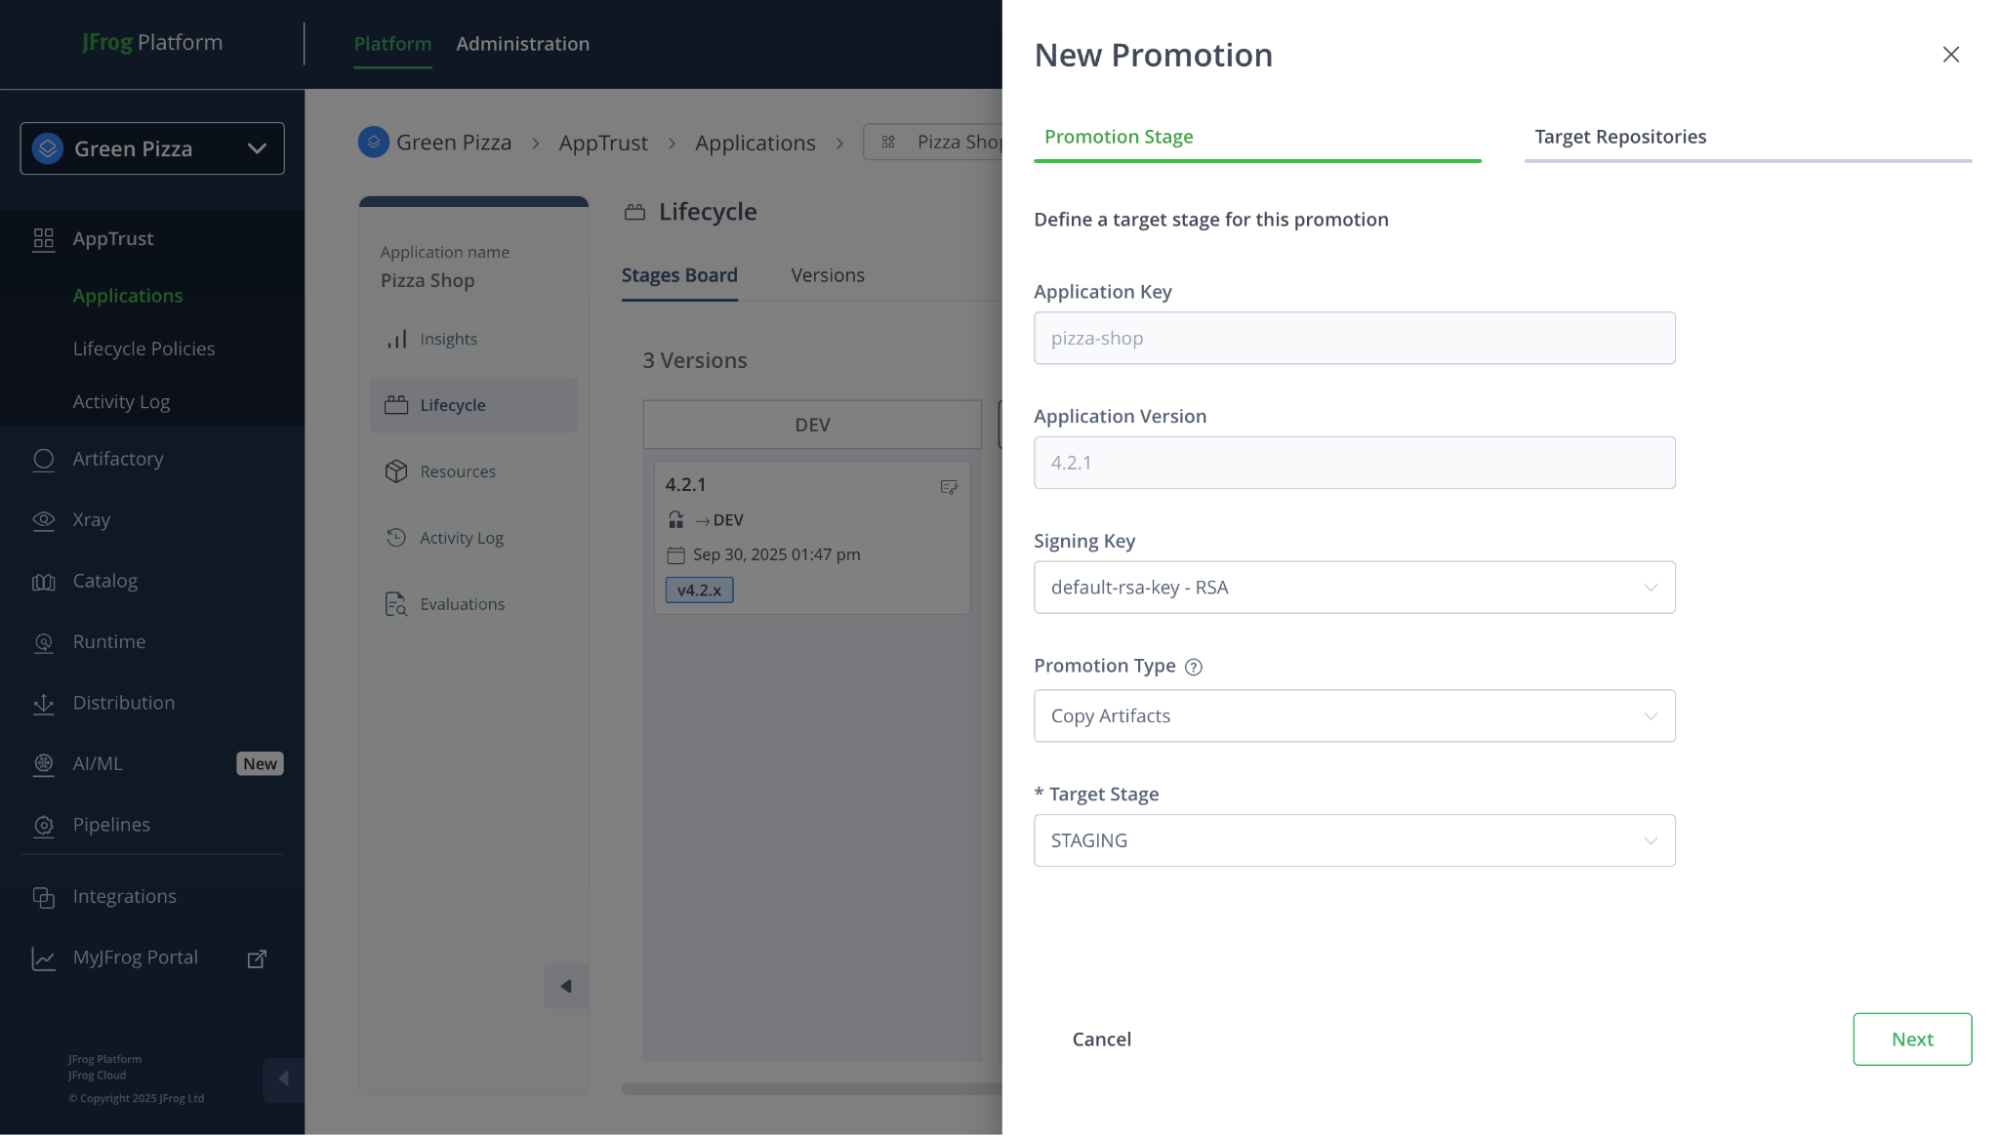1999x1136 pixels.
Task: Expand the Signing Key dropdown
Action: coord(1354,587)
